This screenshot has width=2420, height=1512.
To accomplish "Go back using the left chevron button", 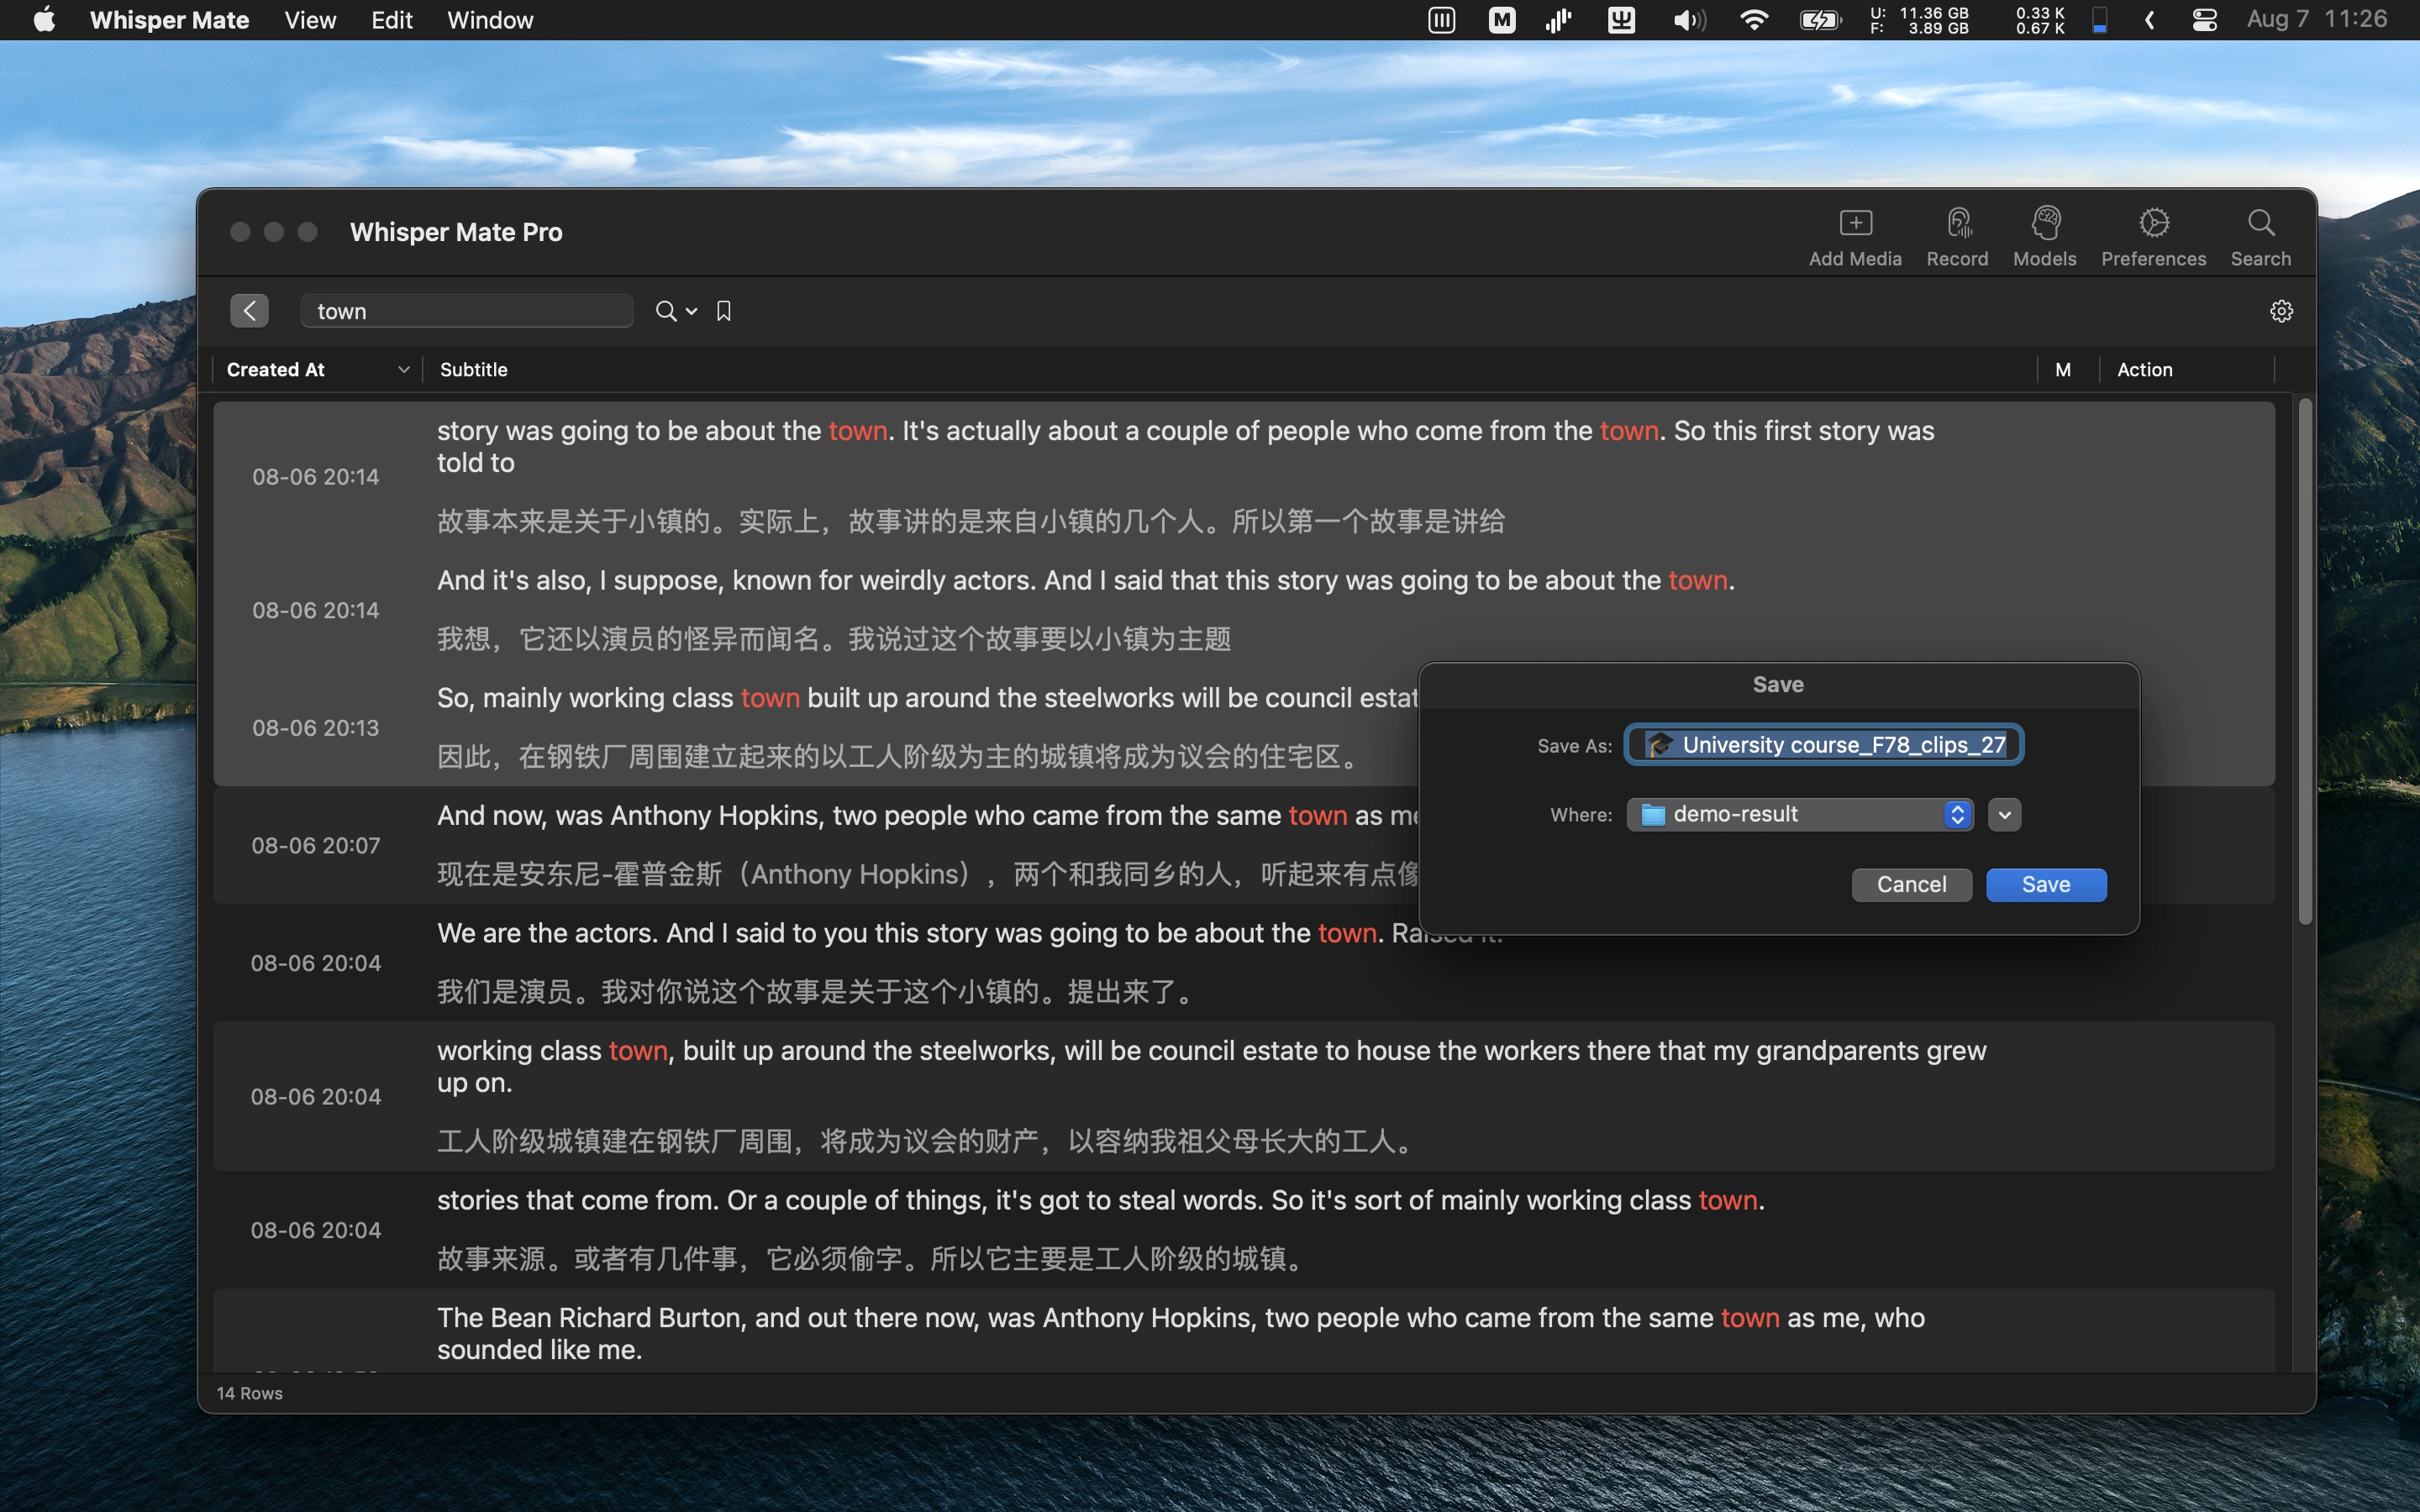I will pyautogui.click(x=249, y=311).
